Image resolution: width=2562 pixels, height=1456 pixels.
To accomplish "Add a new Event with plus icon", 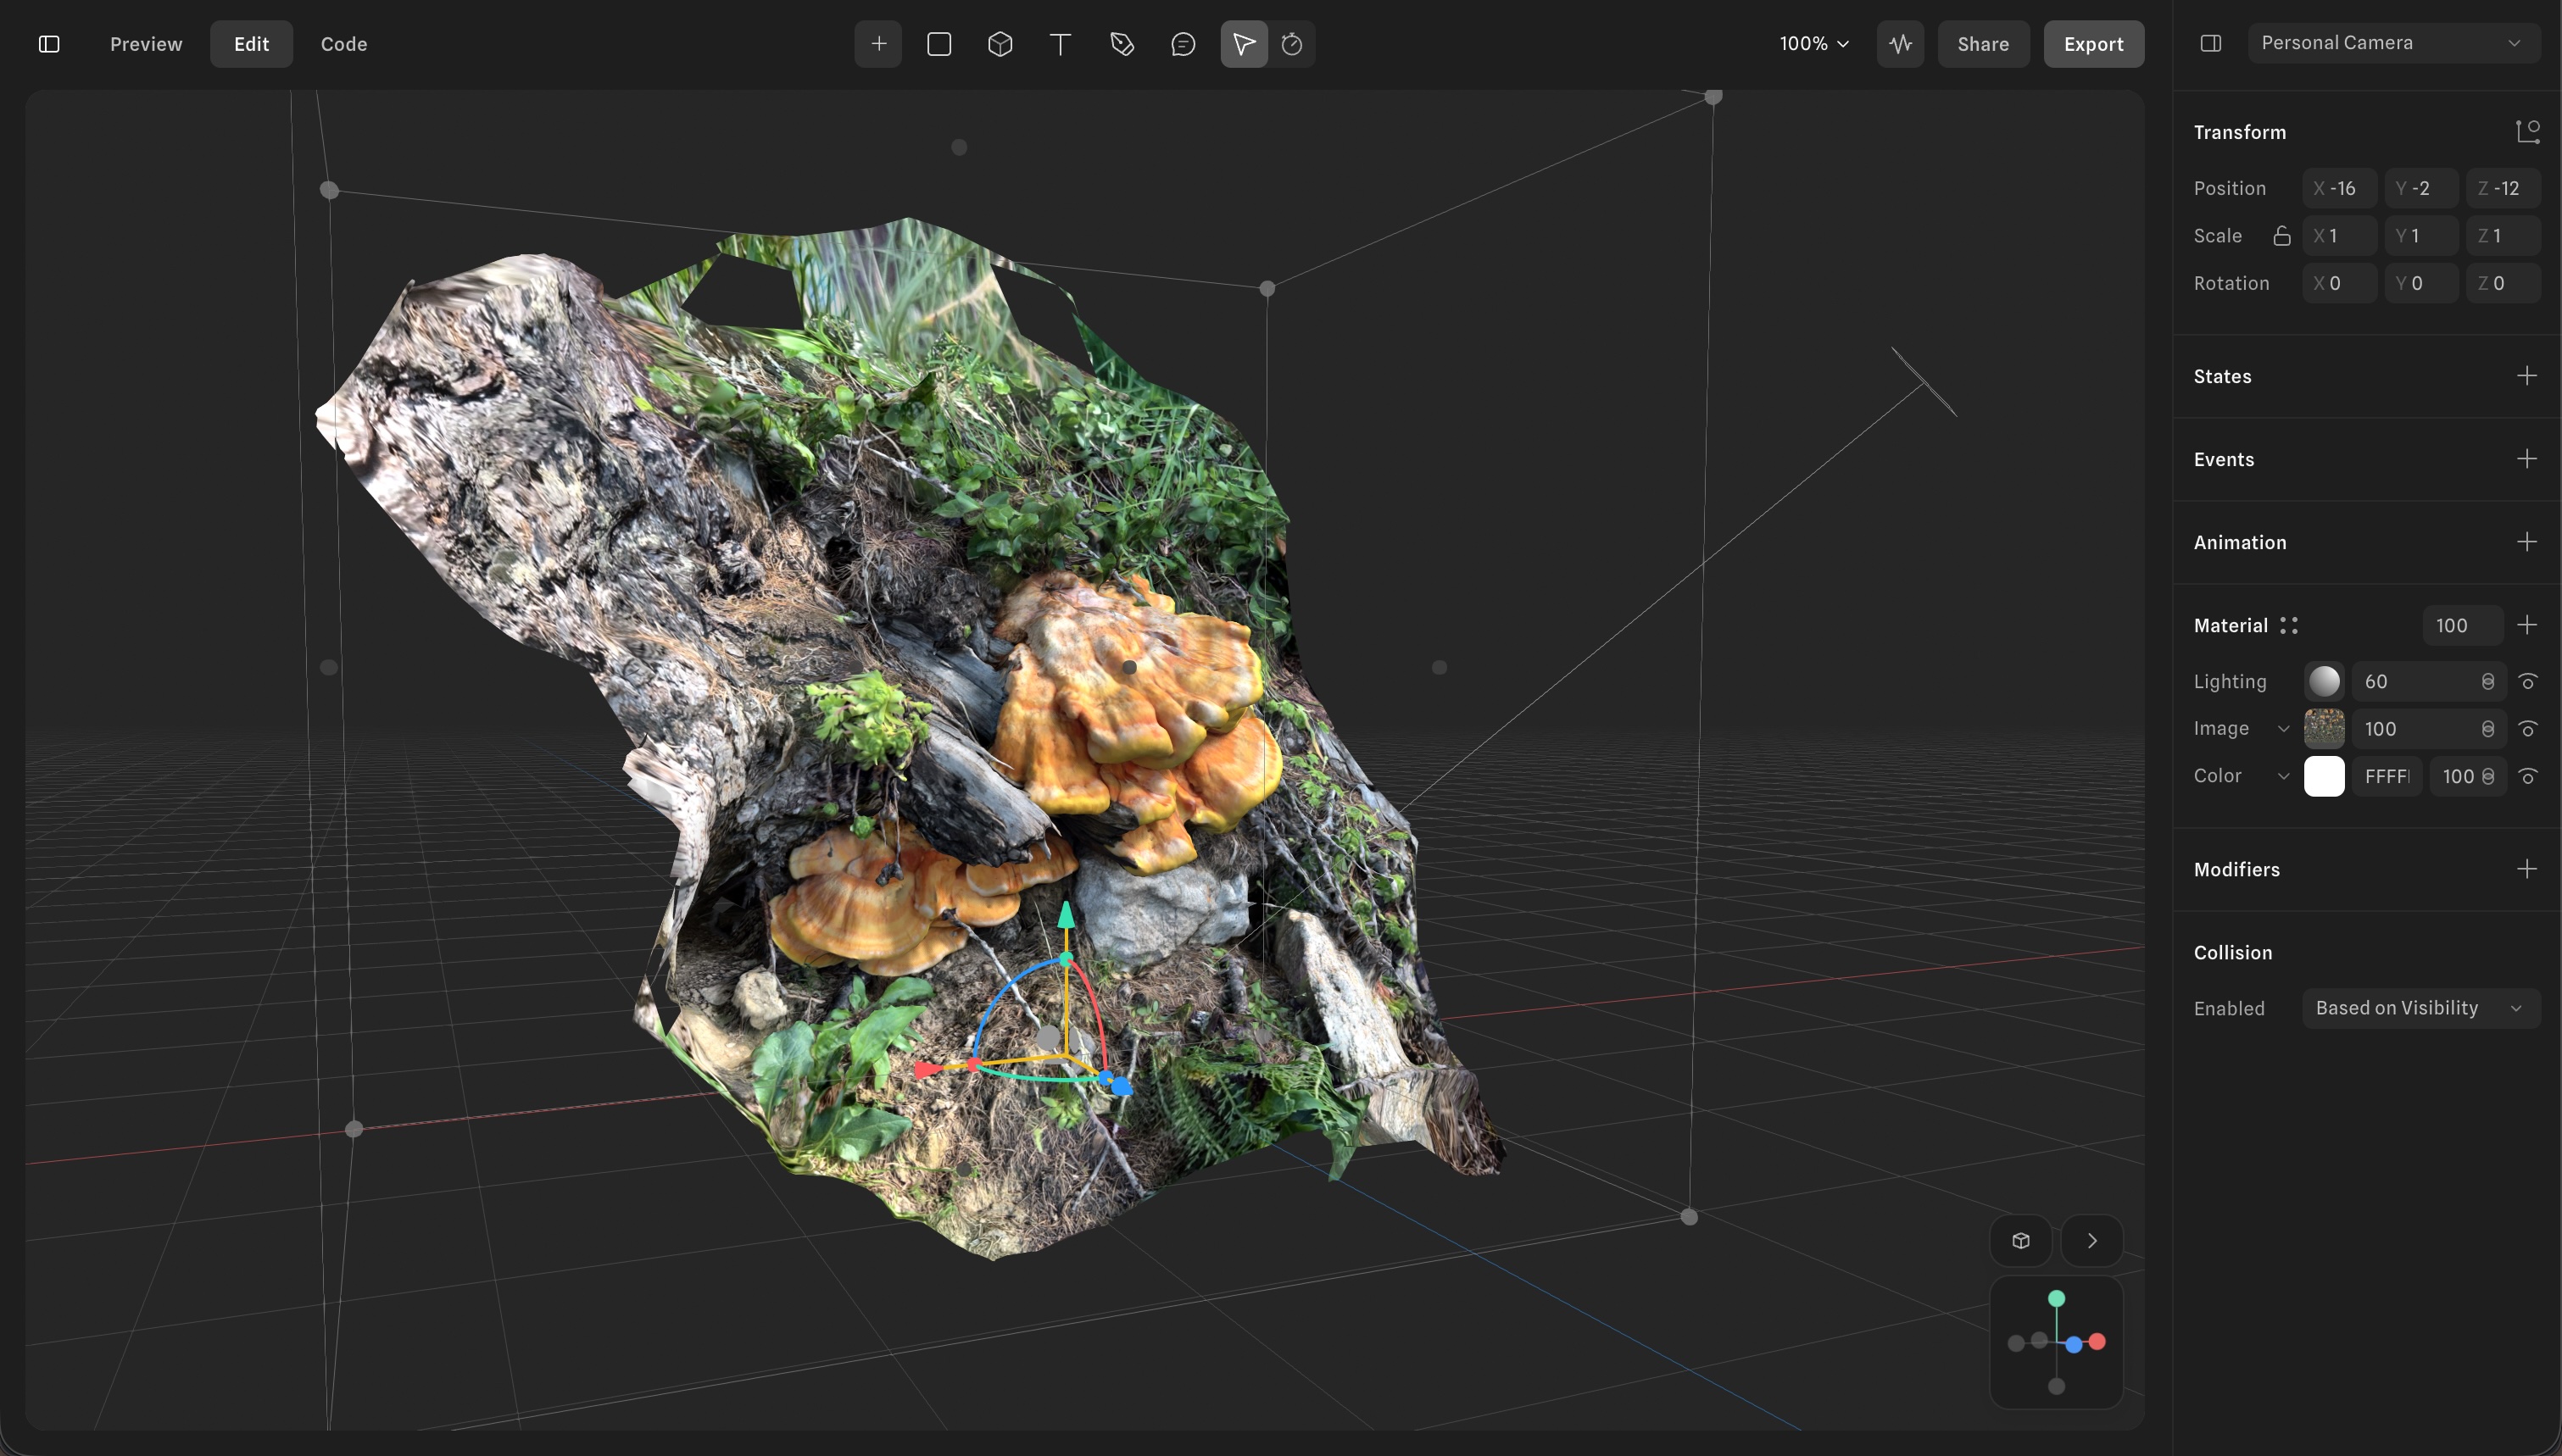I will (2527, 459).
